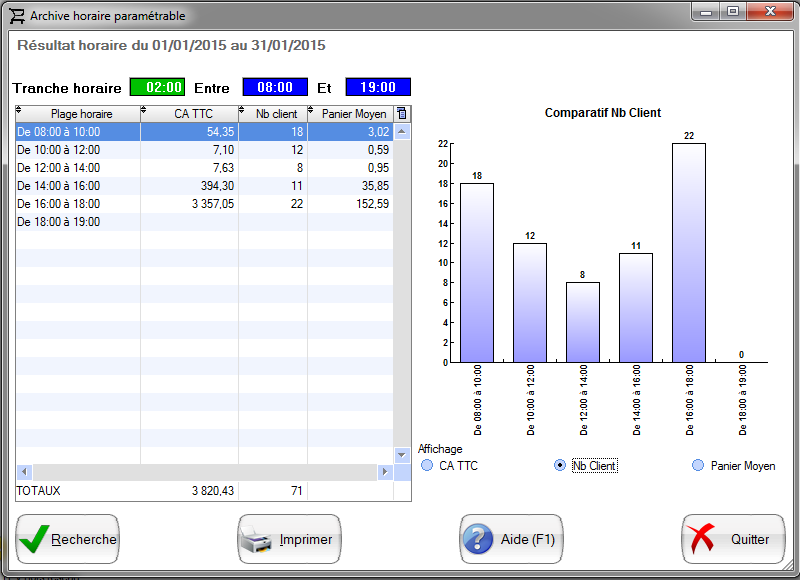Click the table's vertical scrollbar up arrow
The image size is (800, 580).
[402, 132]
